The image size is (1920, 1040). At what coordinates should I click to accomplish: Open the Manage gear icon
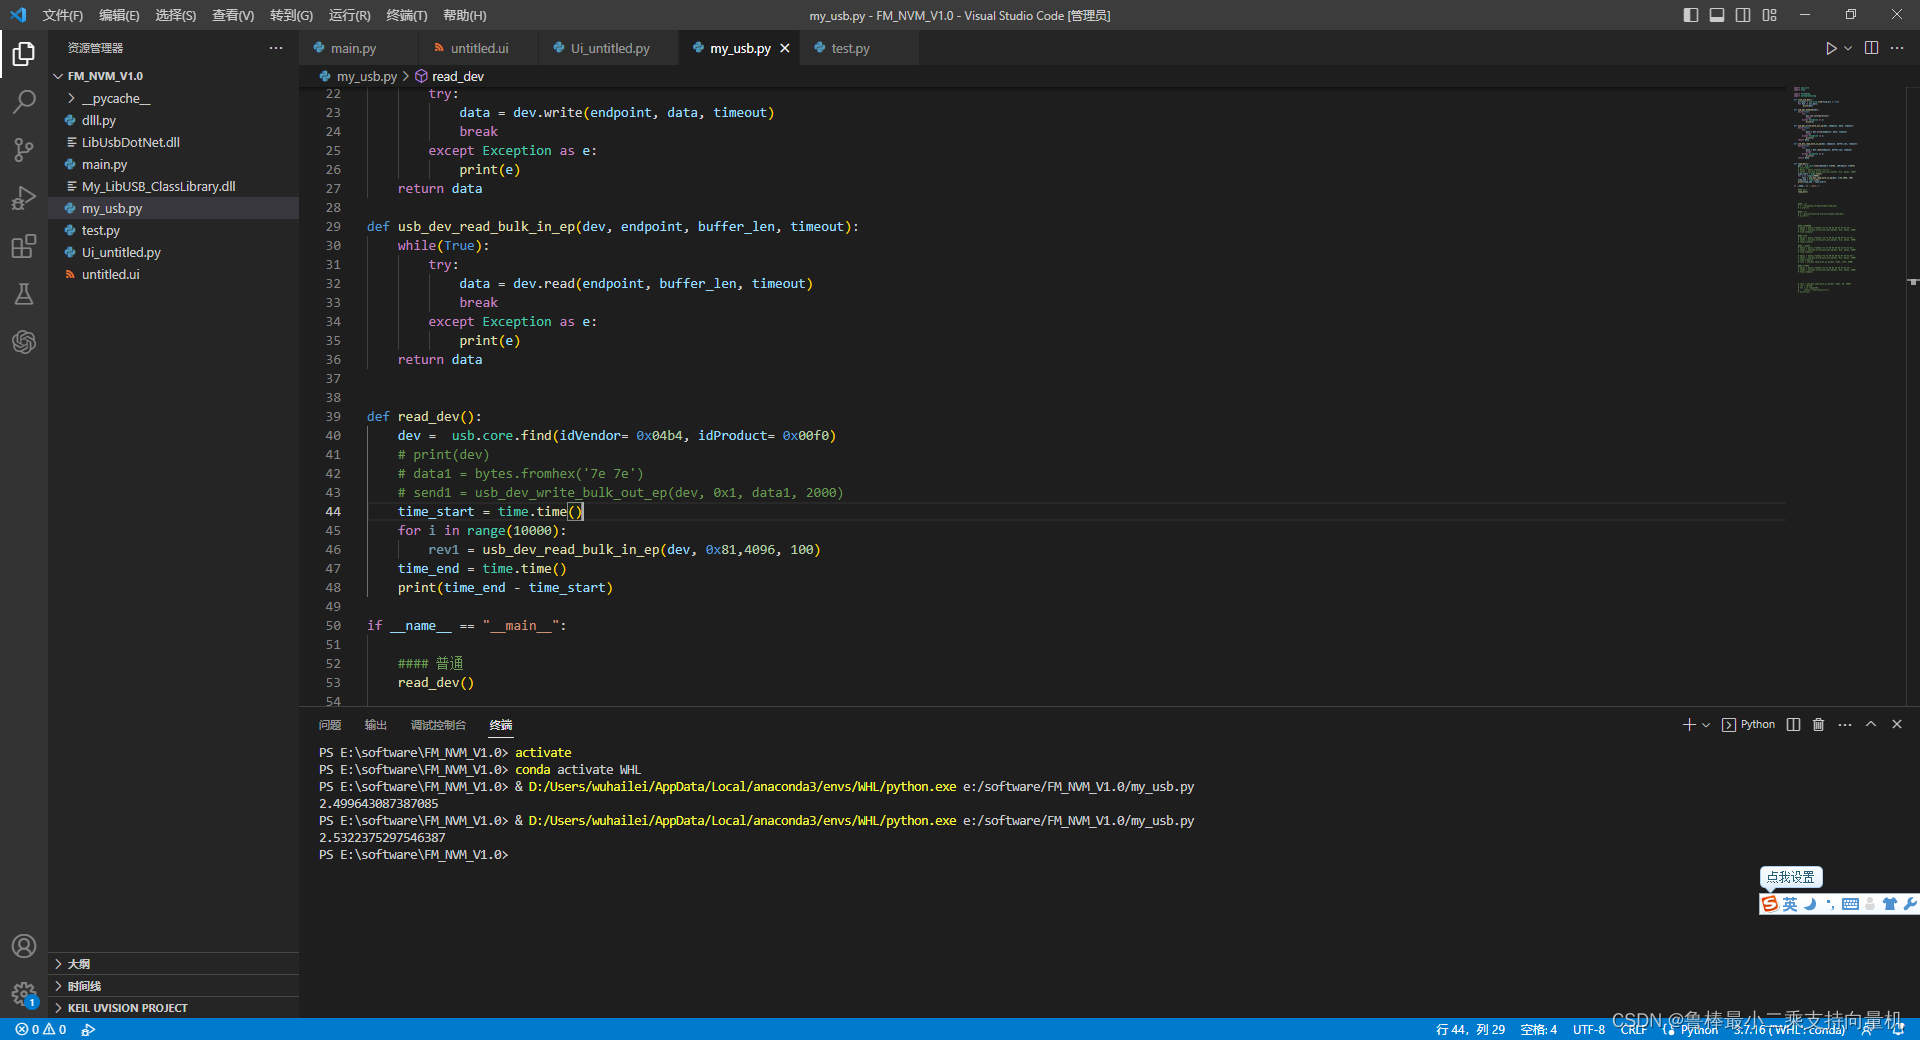point(24,994)
